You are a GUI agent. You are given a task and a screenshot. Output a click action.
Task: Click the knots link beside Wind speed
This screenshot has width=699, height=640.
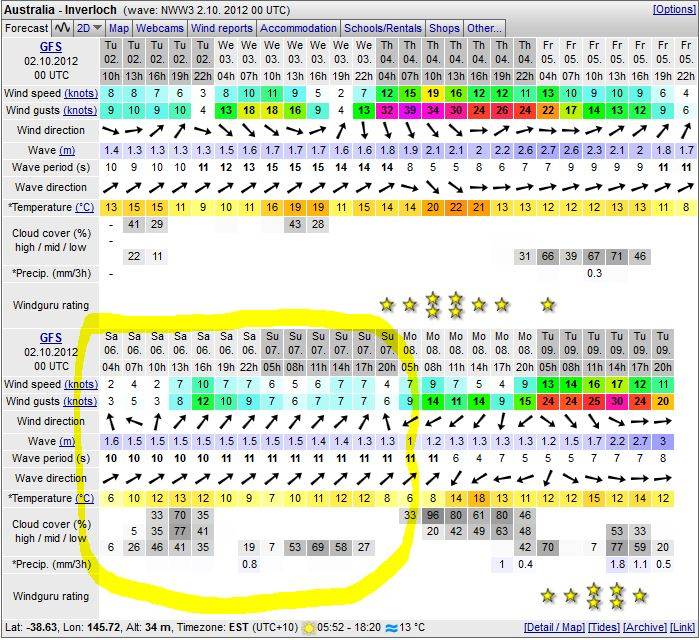click(81, 93)
